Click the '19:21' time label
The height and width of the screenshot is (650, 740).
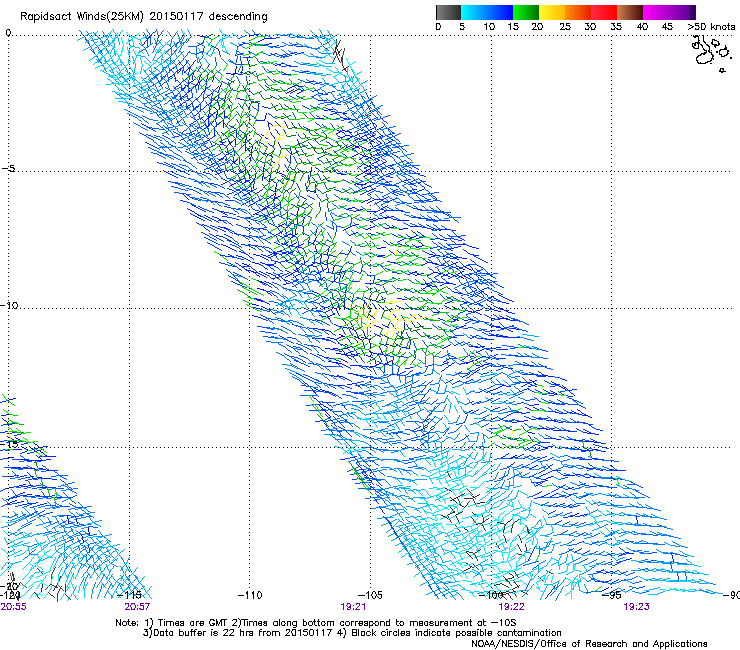(353, 607)
